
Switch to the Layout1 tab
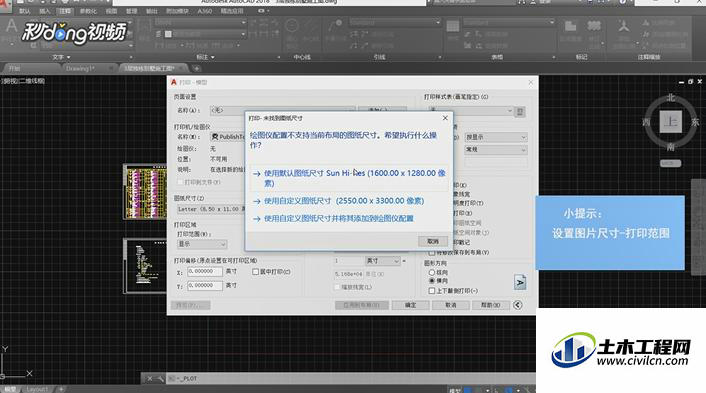click(x=36, y=389)
